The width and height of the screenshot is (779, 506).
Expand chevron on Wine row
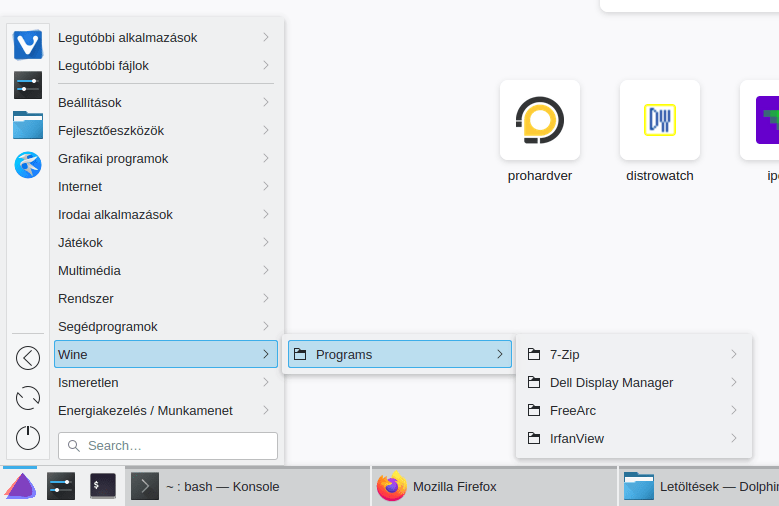266,354
